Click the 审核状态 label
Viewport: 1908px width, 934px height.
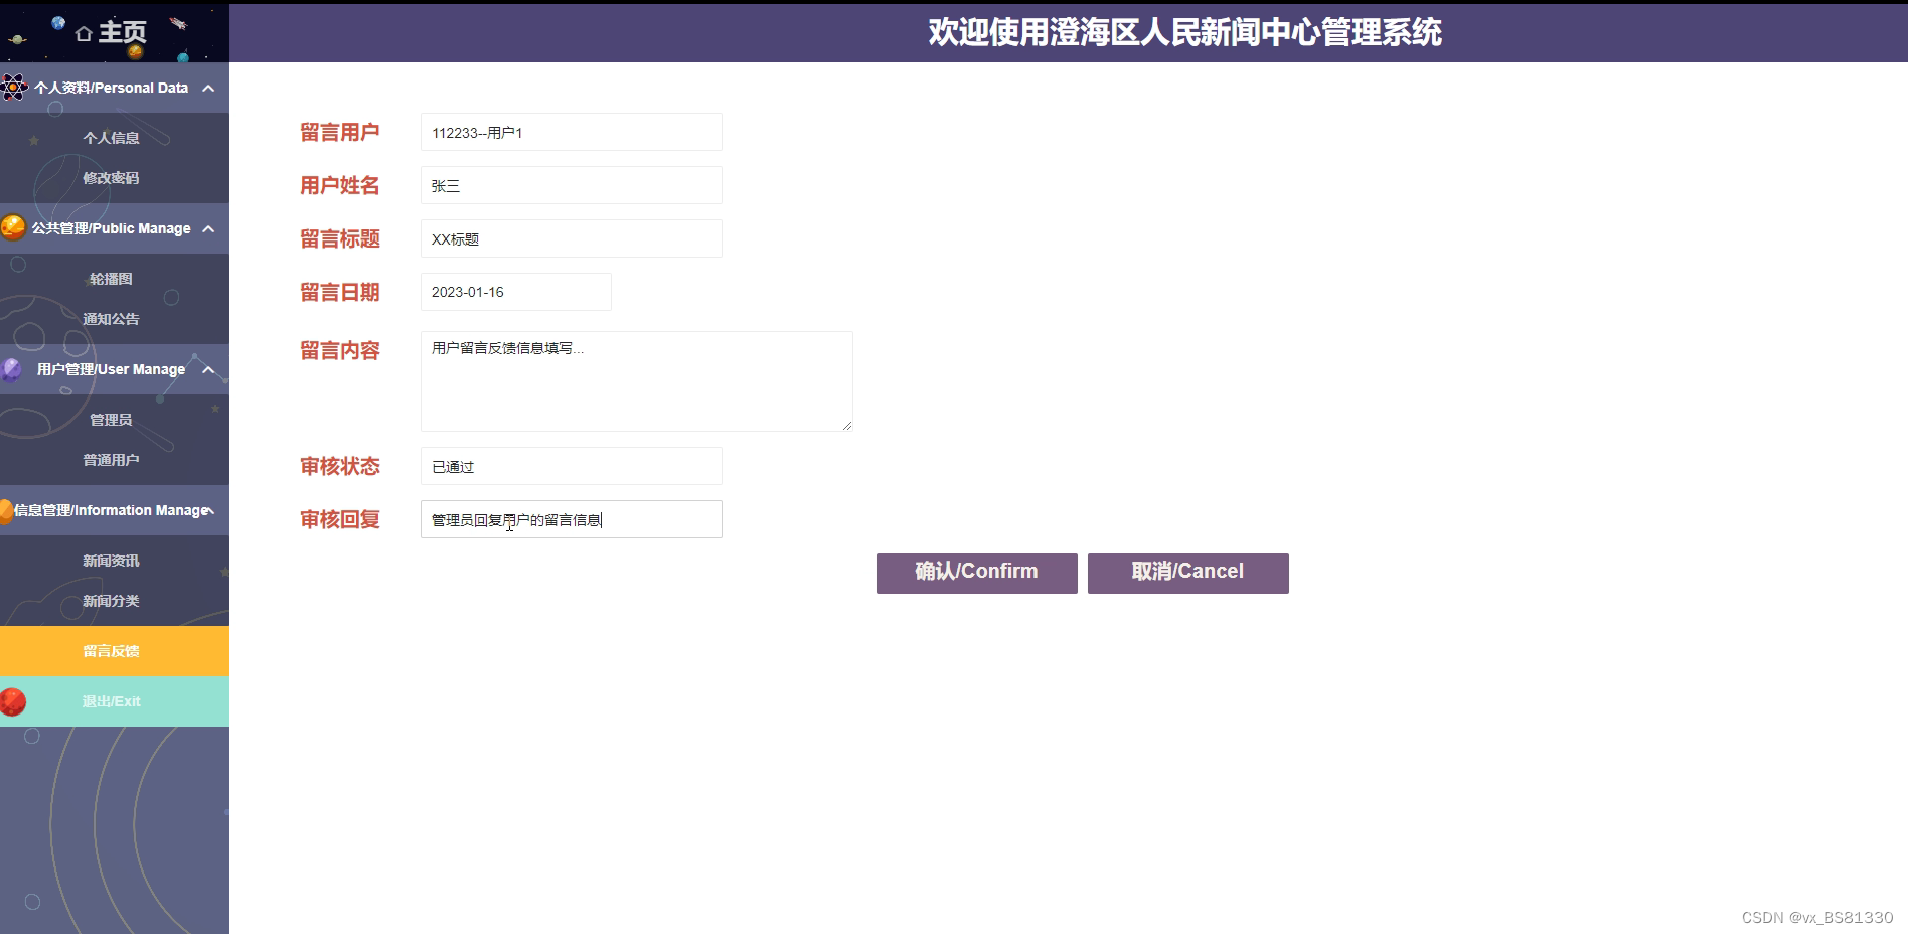[340, 466]
